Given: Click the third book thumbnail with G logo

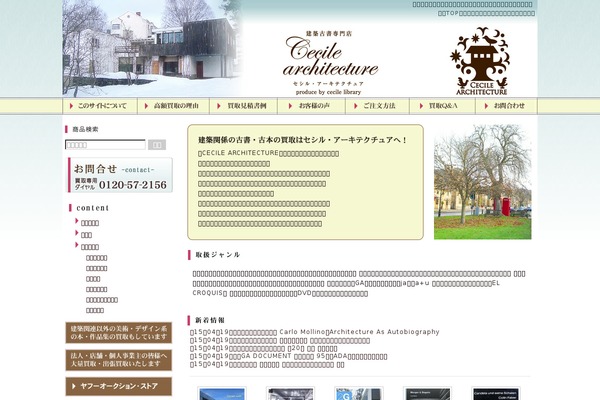Looking at the screenshot, I should pos(359,393).
